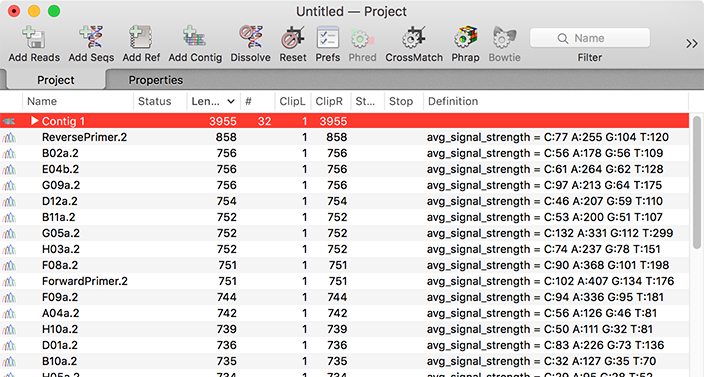Click chromatogram icon for F09a.2
Image resolution: width=704 pixels, height=377 pixels.
coord(9,298)
